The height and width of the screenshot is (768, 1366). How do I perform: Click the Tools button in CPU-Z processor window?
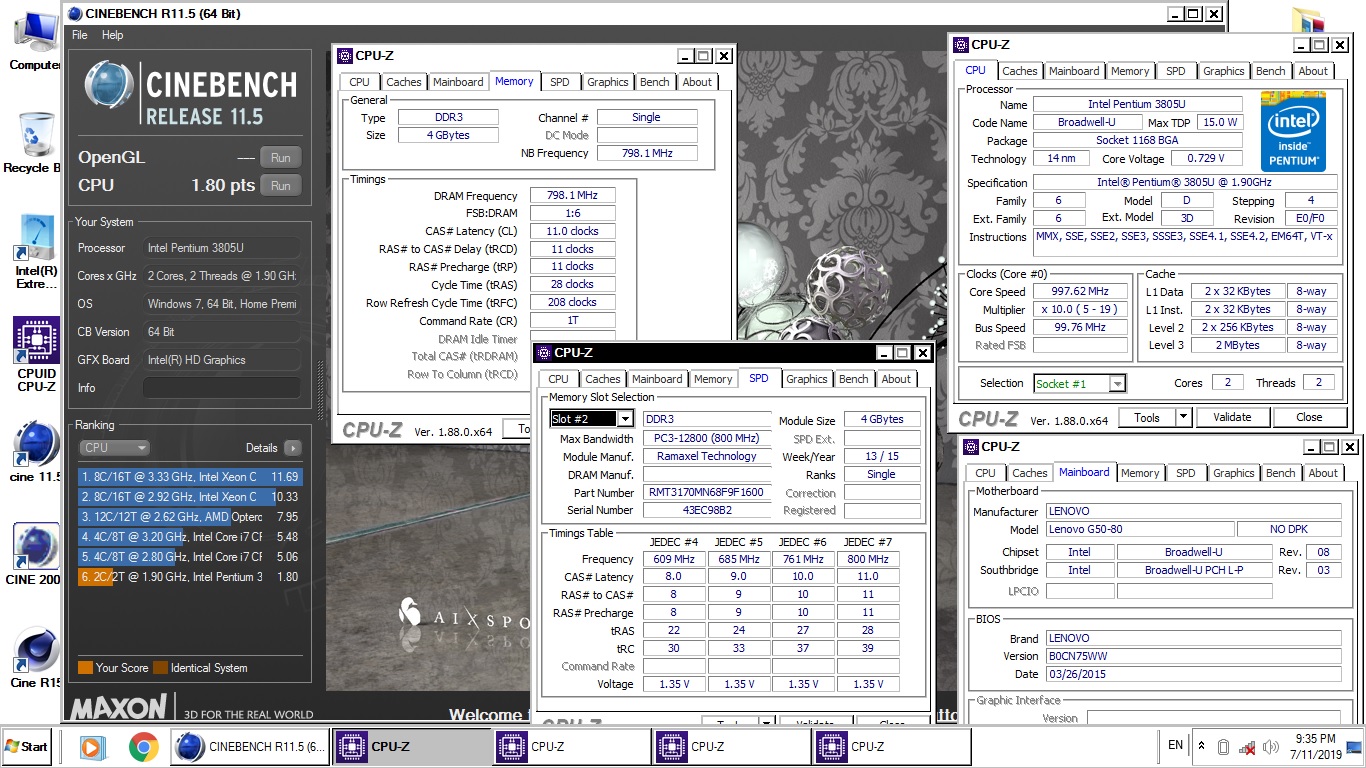pos(1147,417)
